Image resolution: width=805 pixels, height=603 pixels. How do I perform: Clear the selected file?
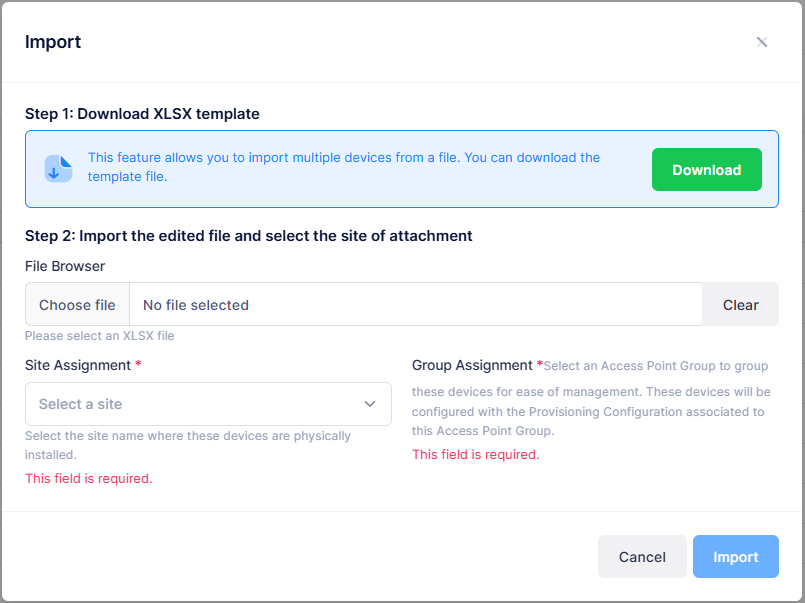(x=740, y=305)
